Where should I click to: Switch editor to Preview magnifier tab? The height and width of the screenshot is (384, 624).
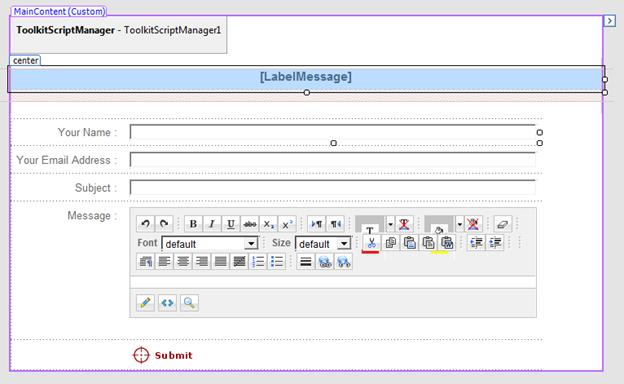point(189,303)
